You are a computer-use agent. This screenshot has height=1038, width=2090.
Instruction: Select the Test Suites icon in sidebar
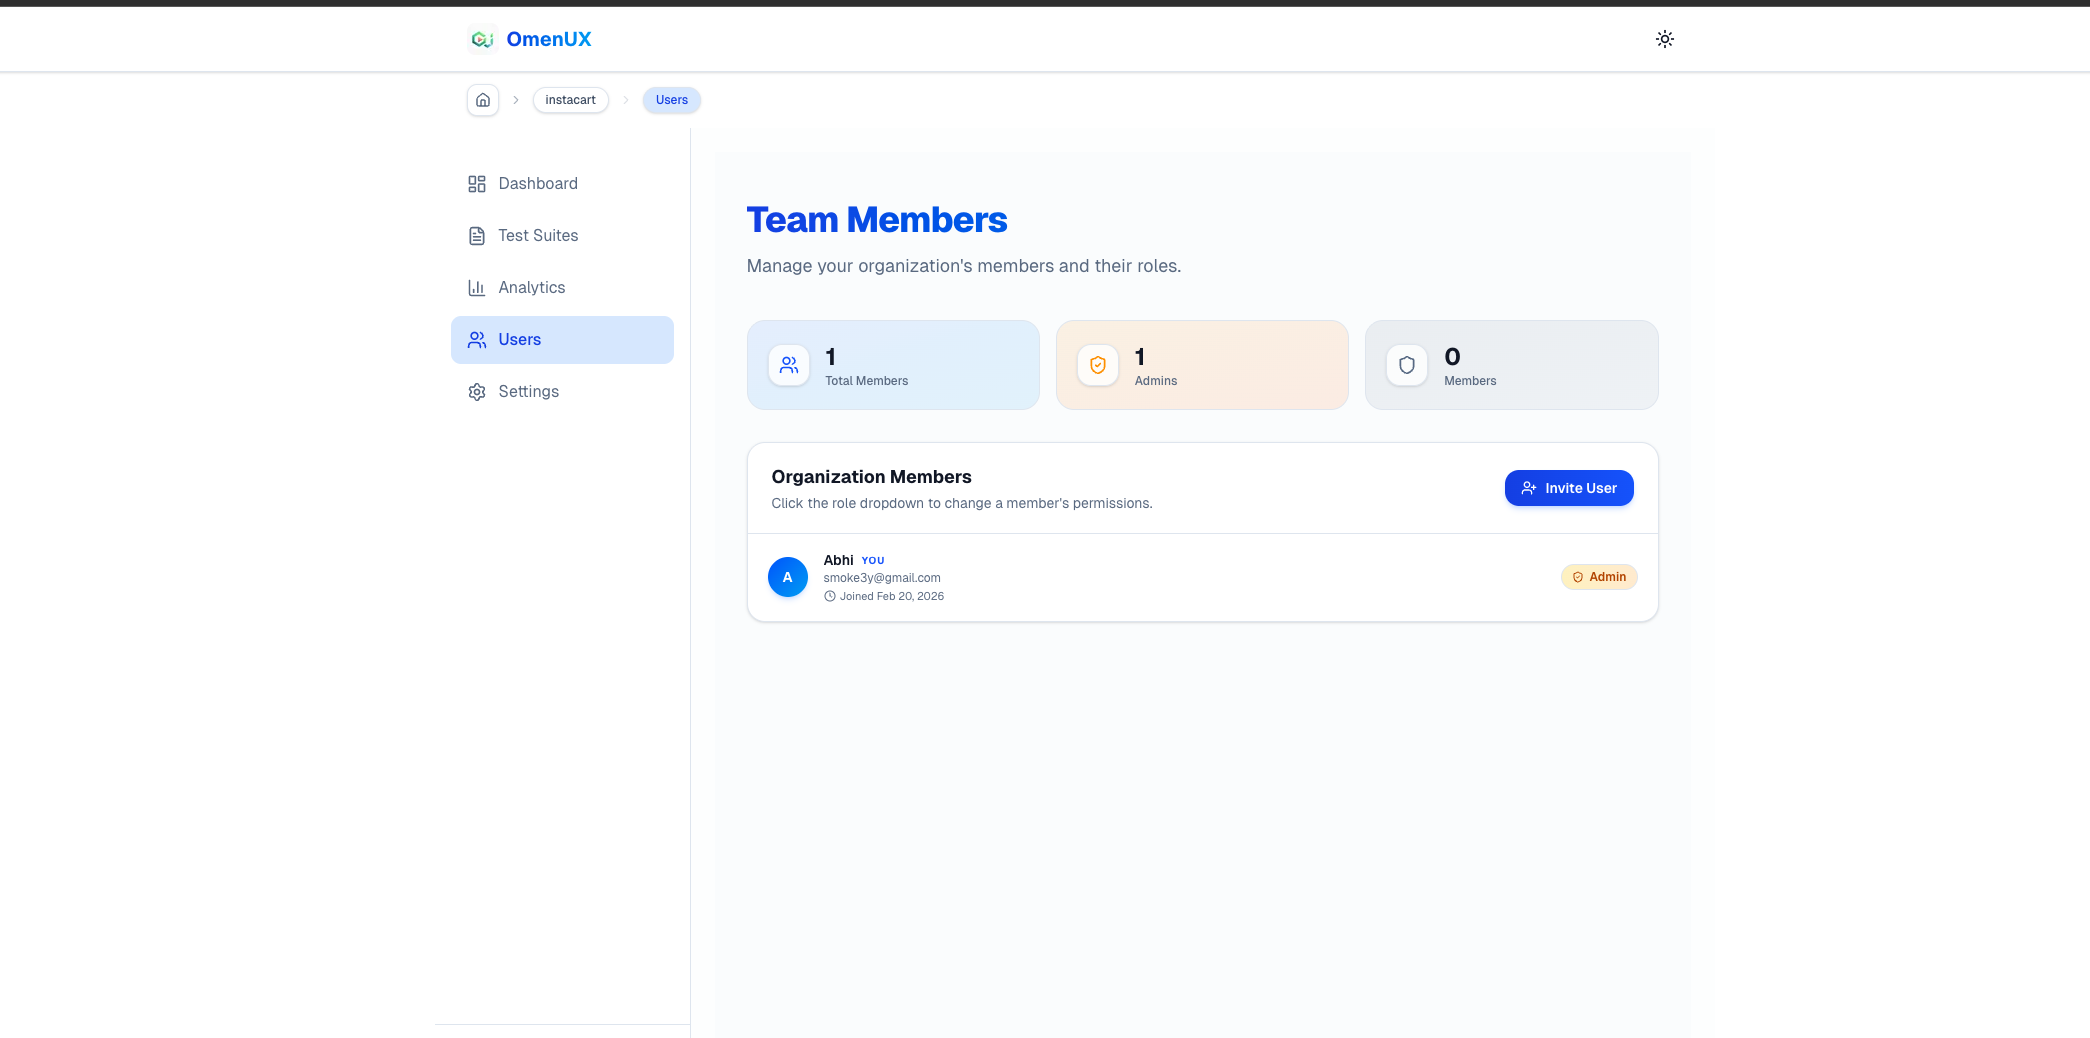coord(477,235)
